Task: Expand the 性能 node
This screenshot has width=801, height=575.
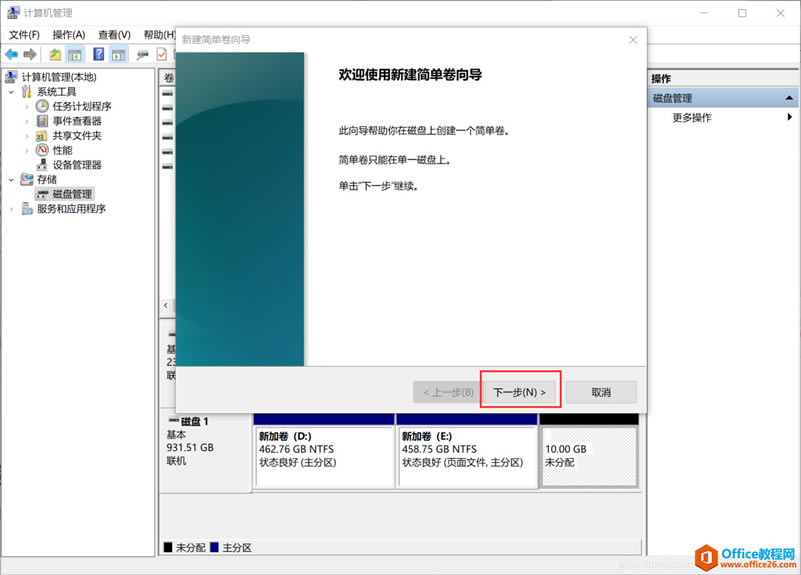Action: [x=27, y=151]
